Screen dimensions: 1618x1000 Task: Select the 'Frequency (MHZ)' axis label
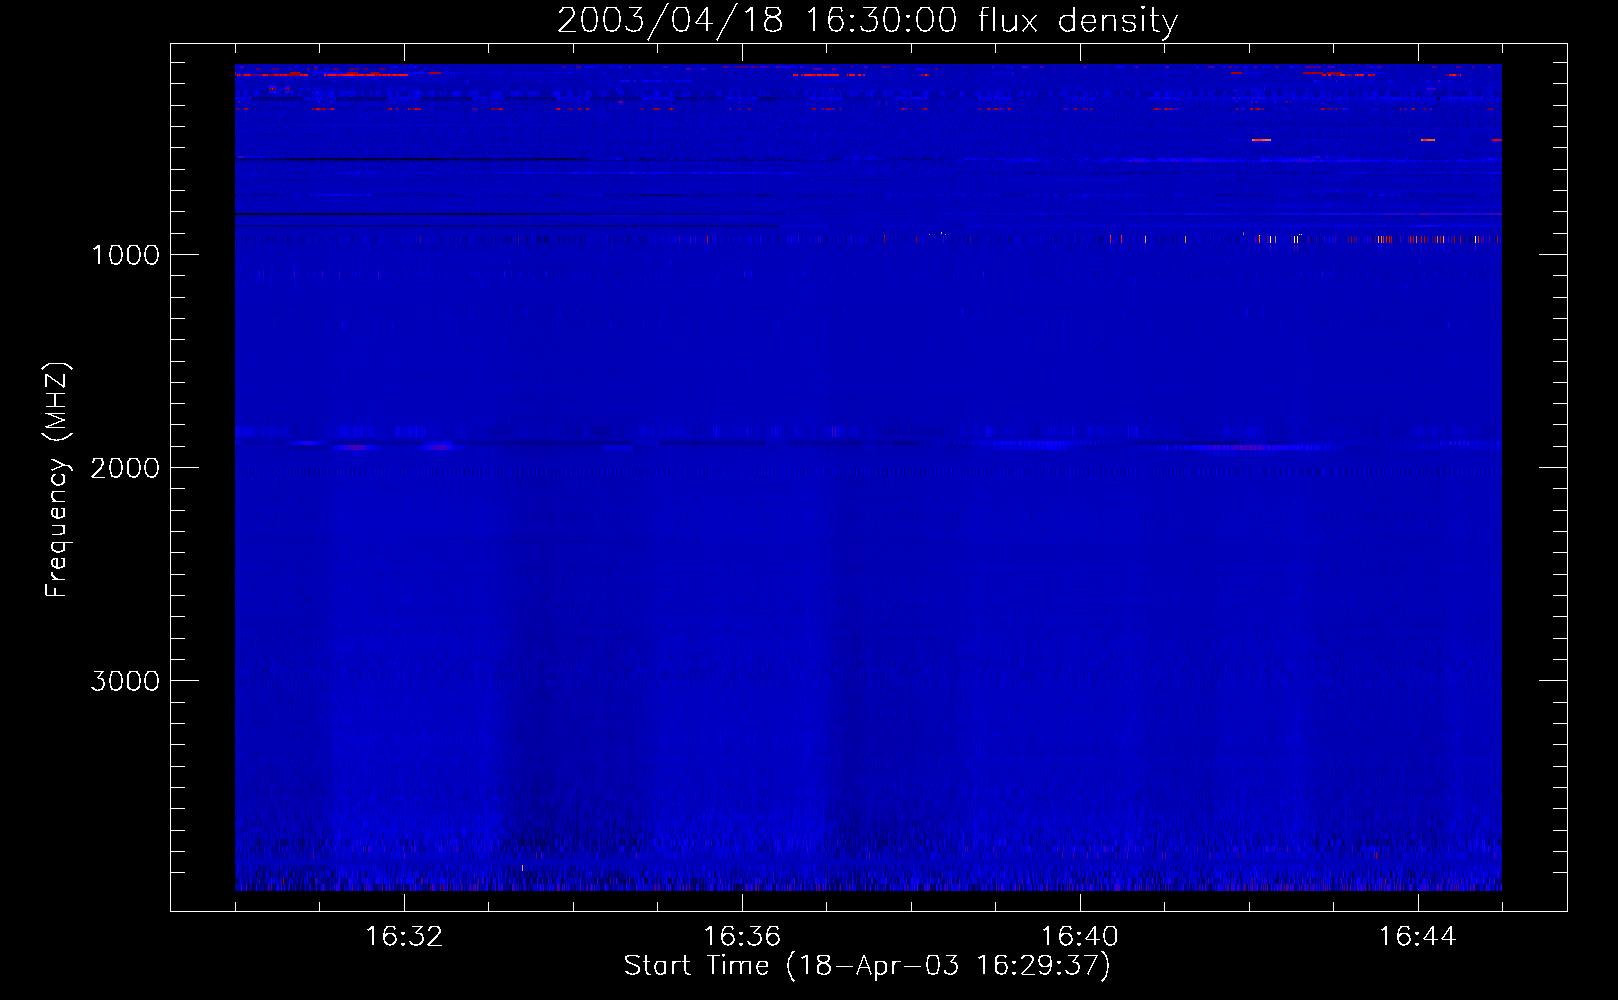(x=57, y=480)
